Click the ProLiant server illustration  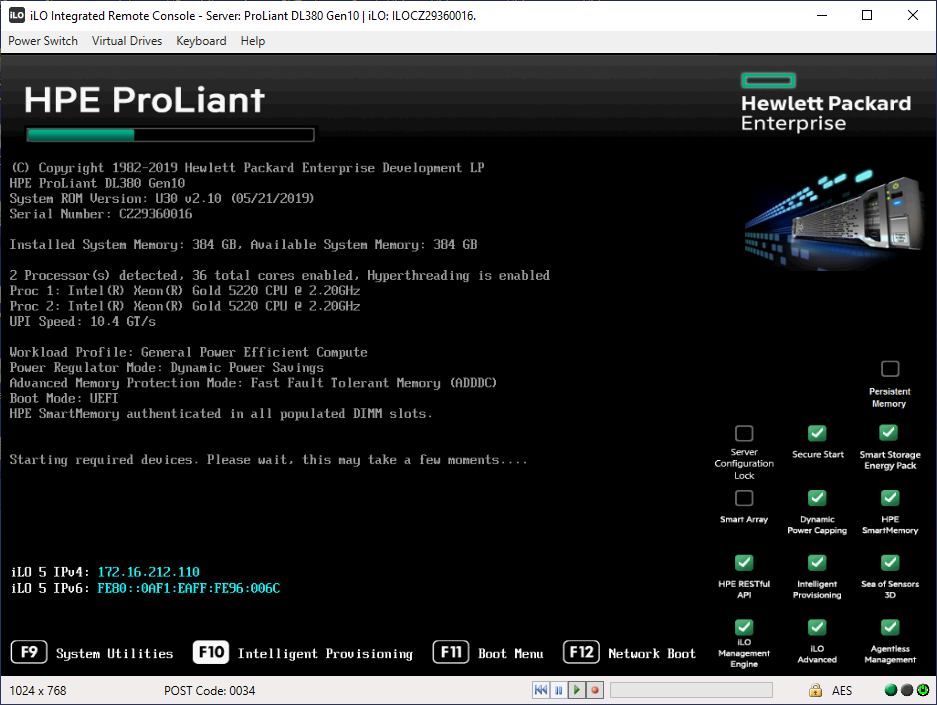pyautogui.click(x=834, y=219)
